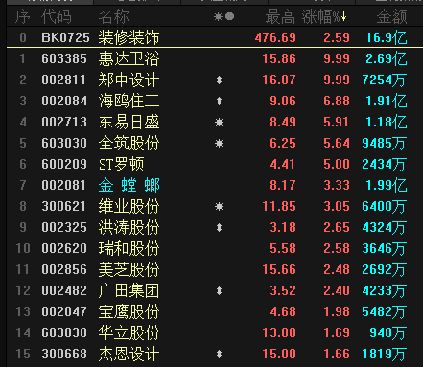This screenshot has height=367, width=423.
Task: Click the 代码 column header
Action: (56, 17)
